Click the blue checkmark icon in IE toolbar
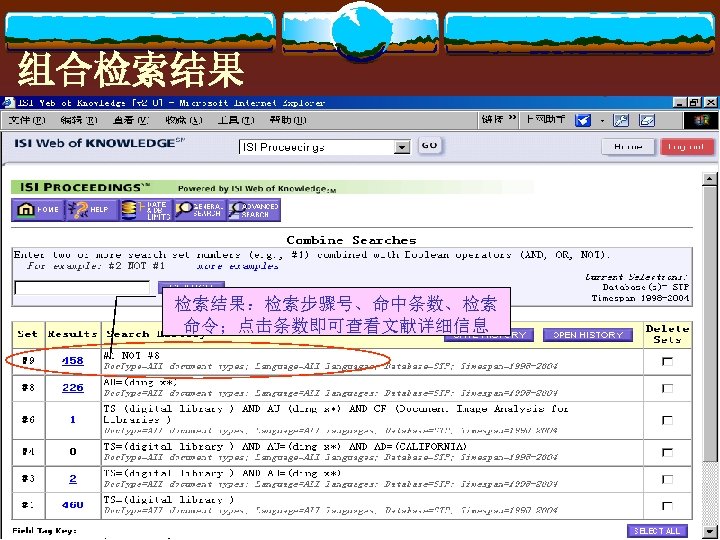Viewport: 720px width, 540px height. 583,120
